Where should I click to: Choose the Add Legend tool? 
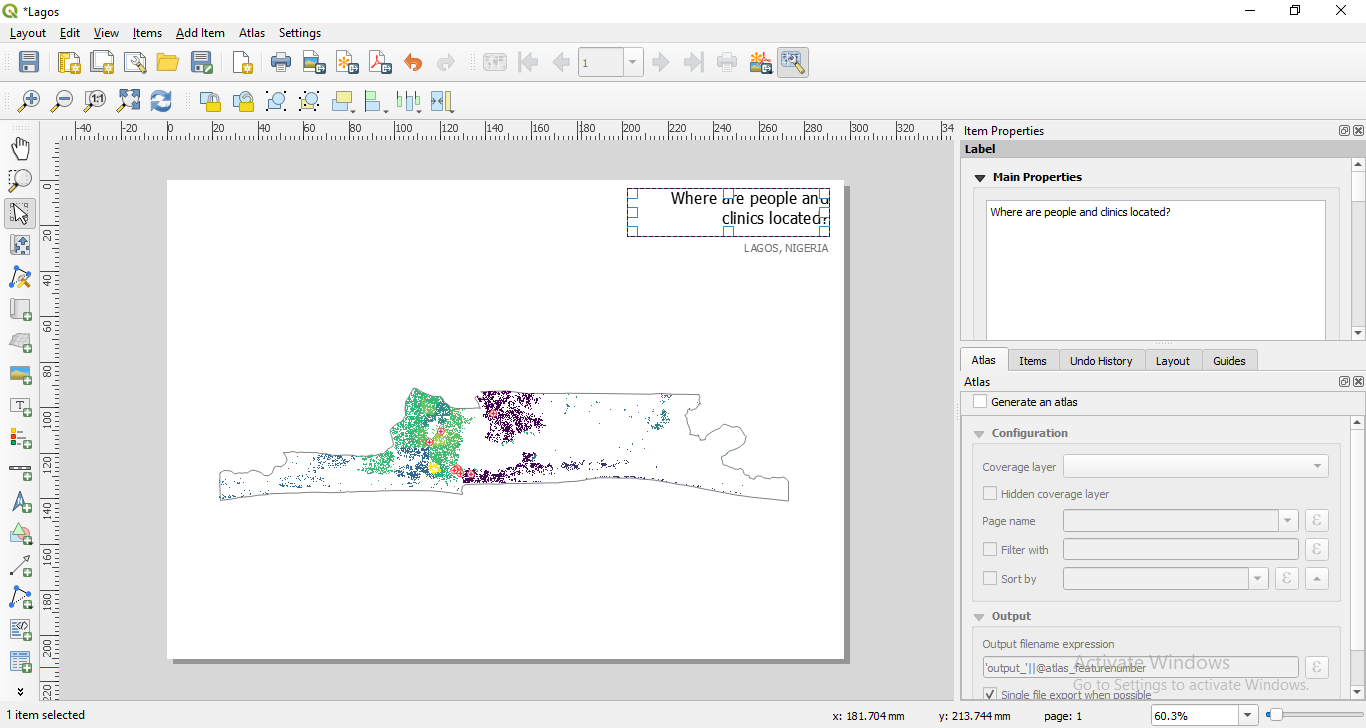[x=20, y=438]
